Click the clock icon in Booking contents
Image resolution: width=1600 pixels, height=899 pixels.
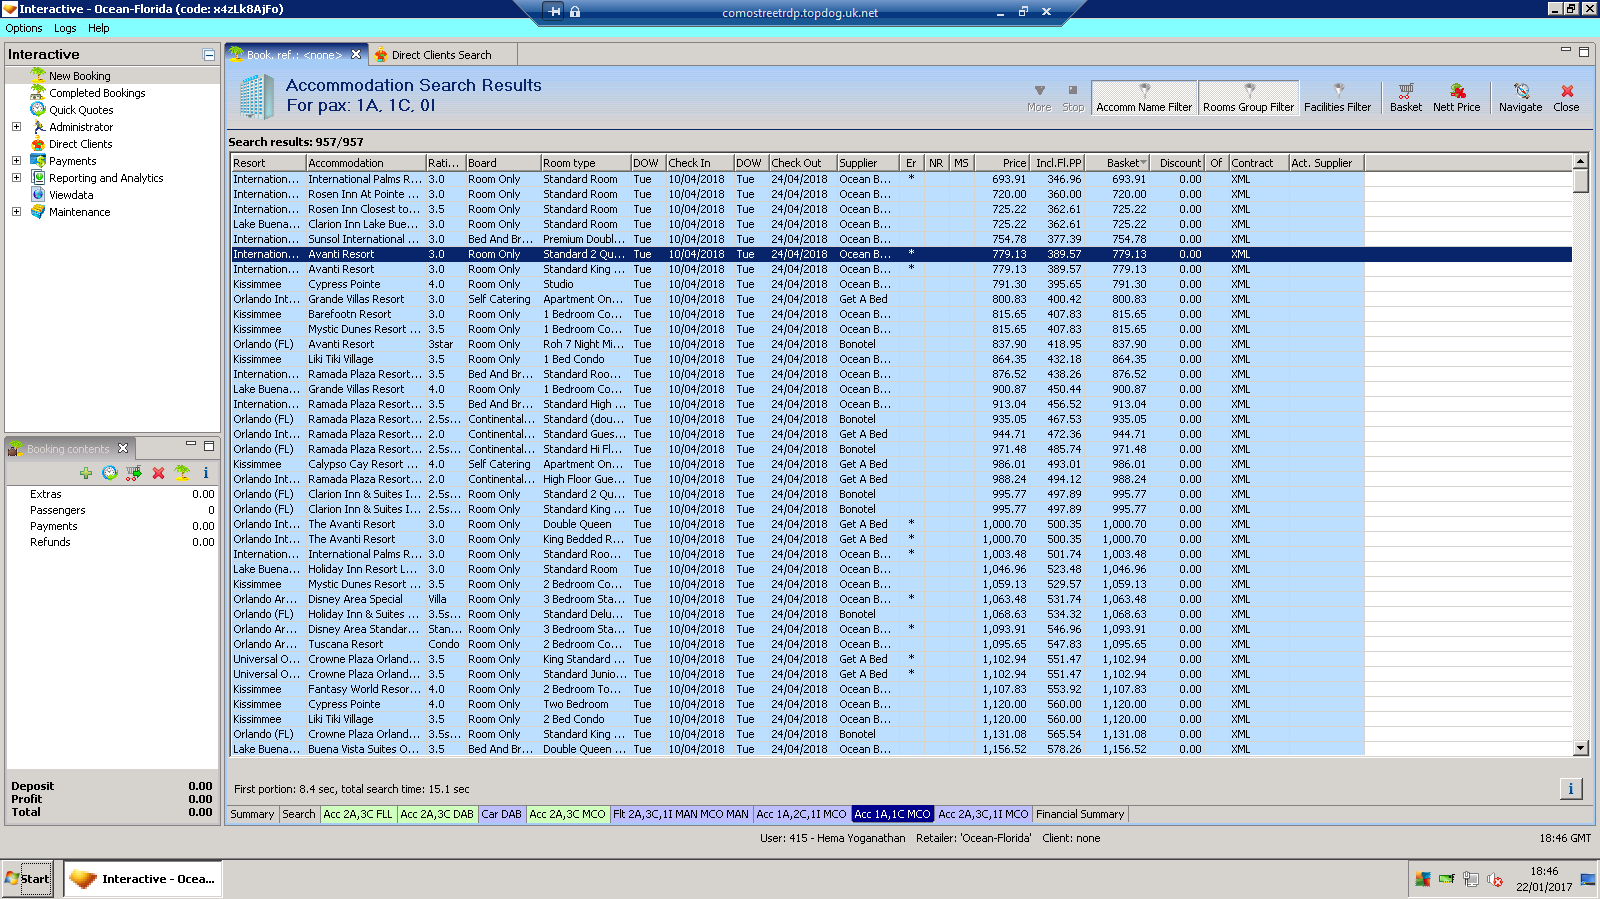(110, 473)
